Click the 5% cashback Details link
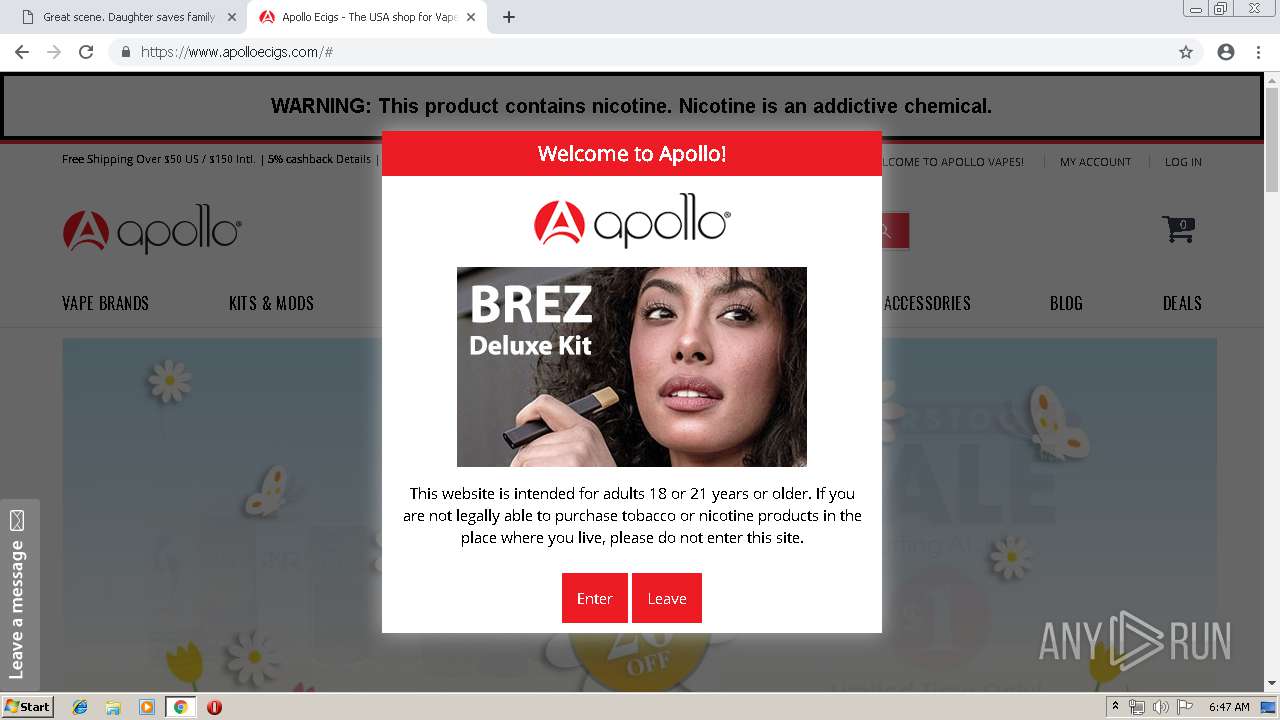1280x720 pixels. tap(319, 159)
